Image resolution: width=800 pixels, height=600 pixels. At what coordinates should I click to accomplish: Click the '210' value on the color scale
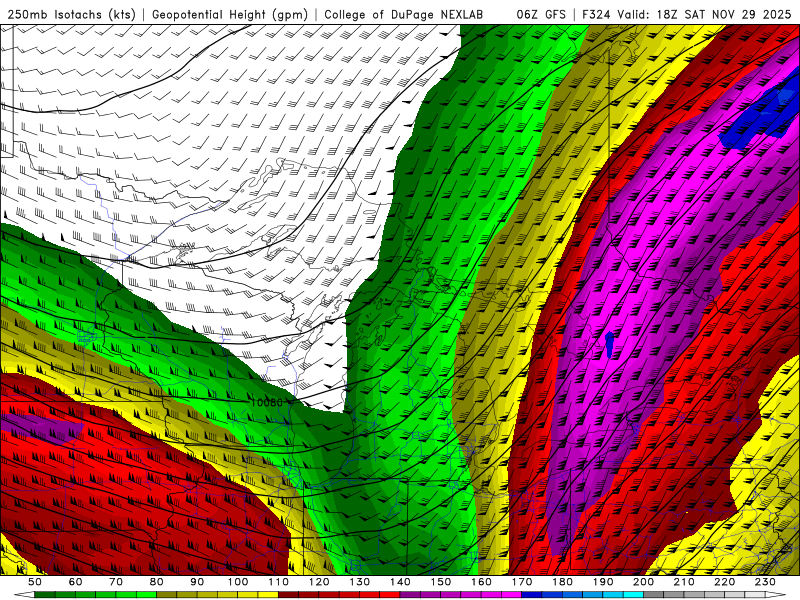click(684, 582)
